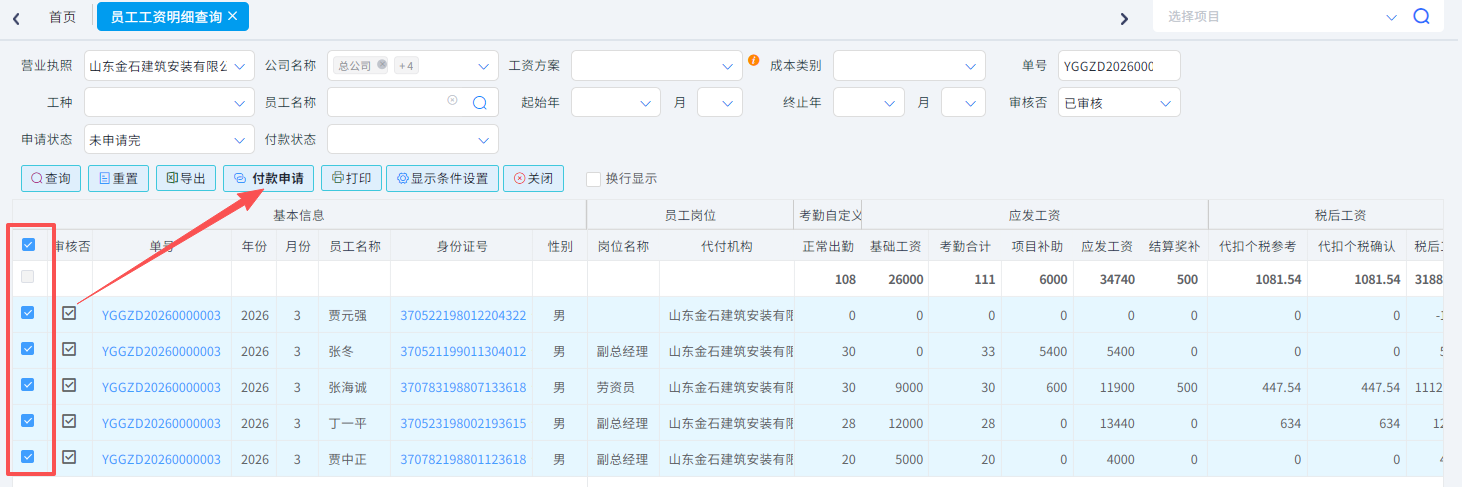Click 审核否 checkbox in 丁一平 row
The width and height of the screenshot is (1462, 487).
(69, 421)
